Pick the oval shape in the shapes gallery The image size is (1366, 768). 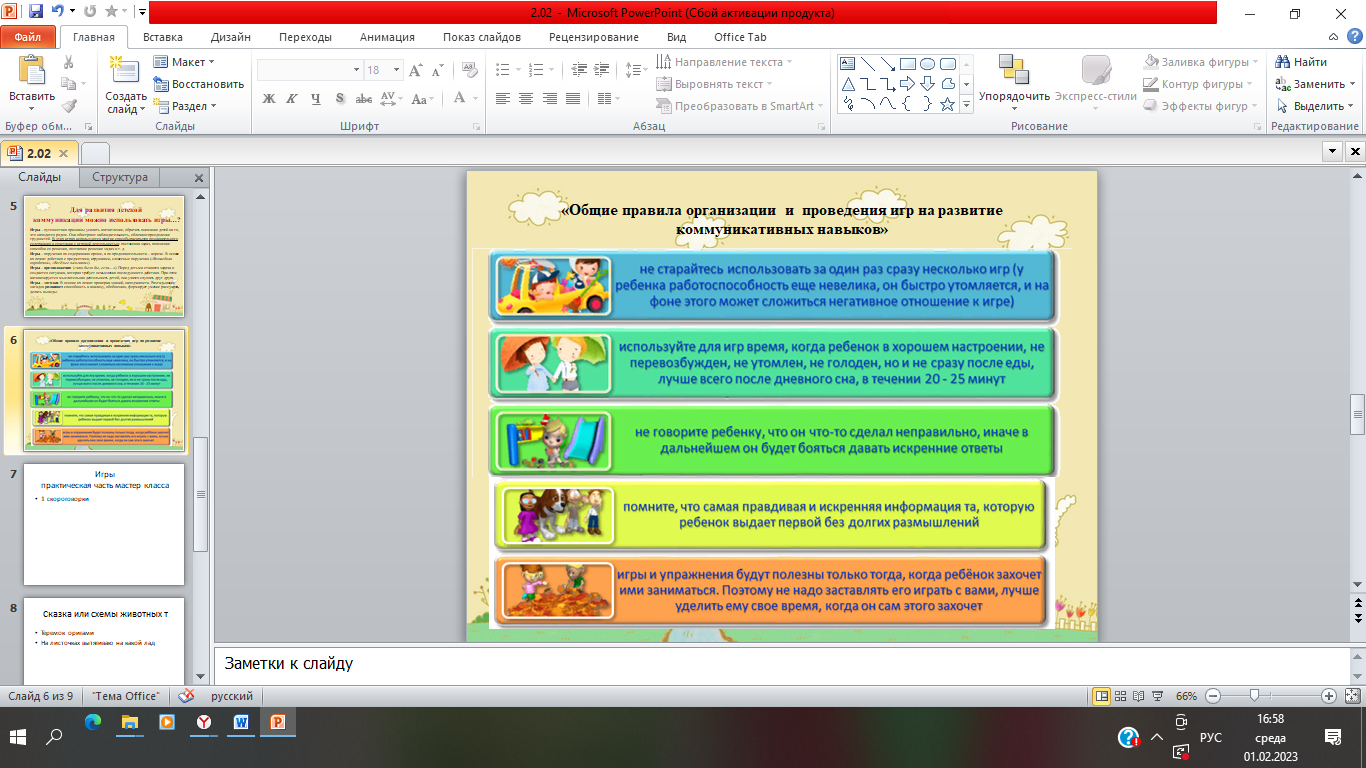[928, 63]
